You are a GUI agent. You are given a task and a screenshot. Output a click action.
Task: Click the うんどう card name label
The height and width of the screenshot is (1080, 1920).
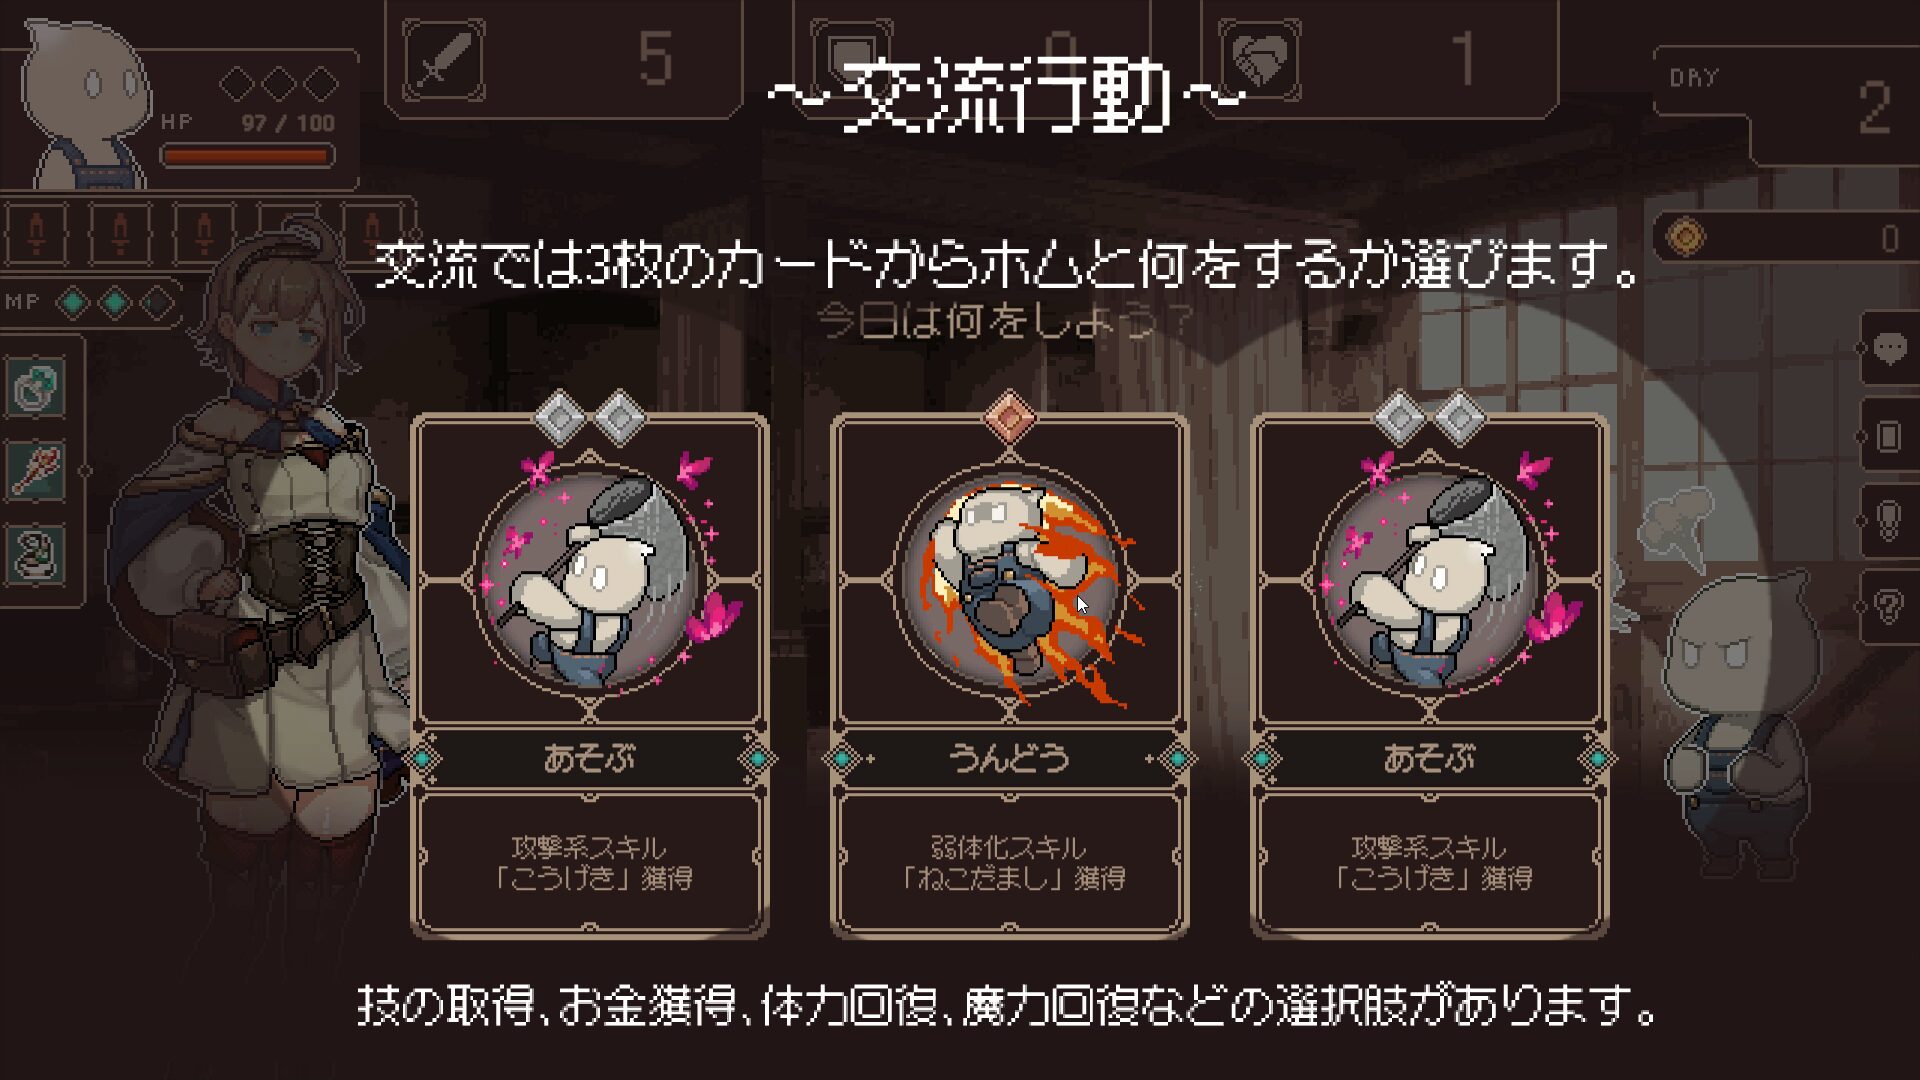pos(1010,759)
